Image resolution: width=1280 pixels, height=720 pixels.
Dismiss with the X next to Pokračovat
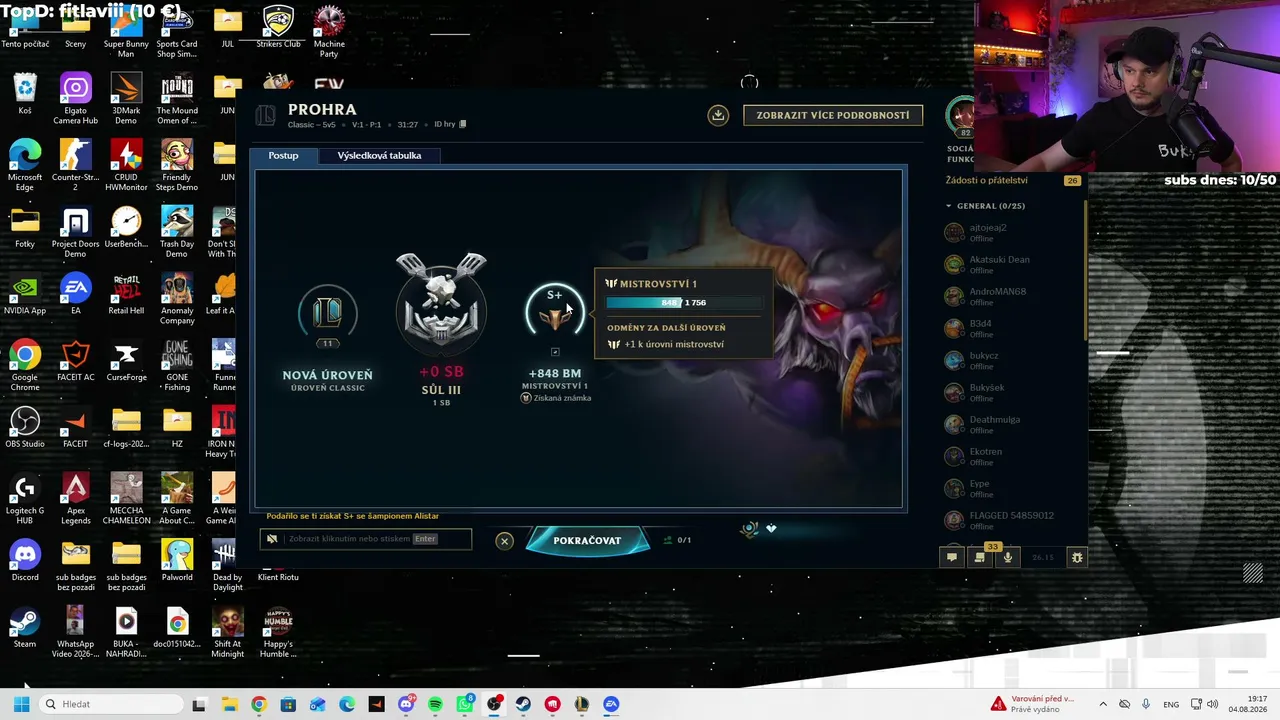[x=504, y=541]
